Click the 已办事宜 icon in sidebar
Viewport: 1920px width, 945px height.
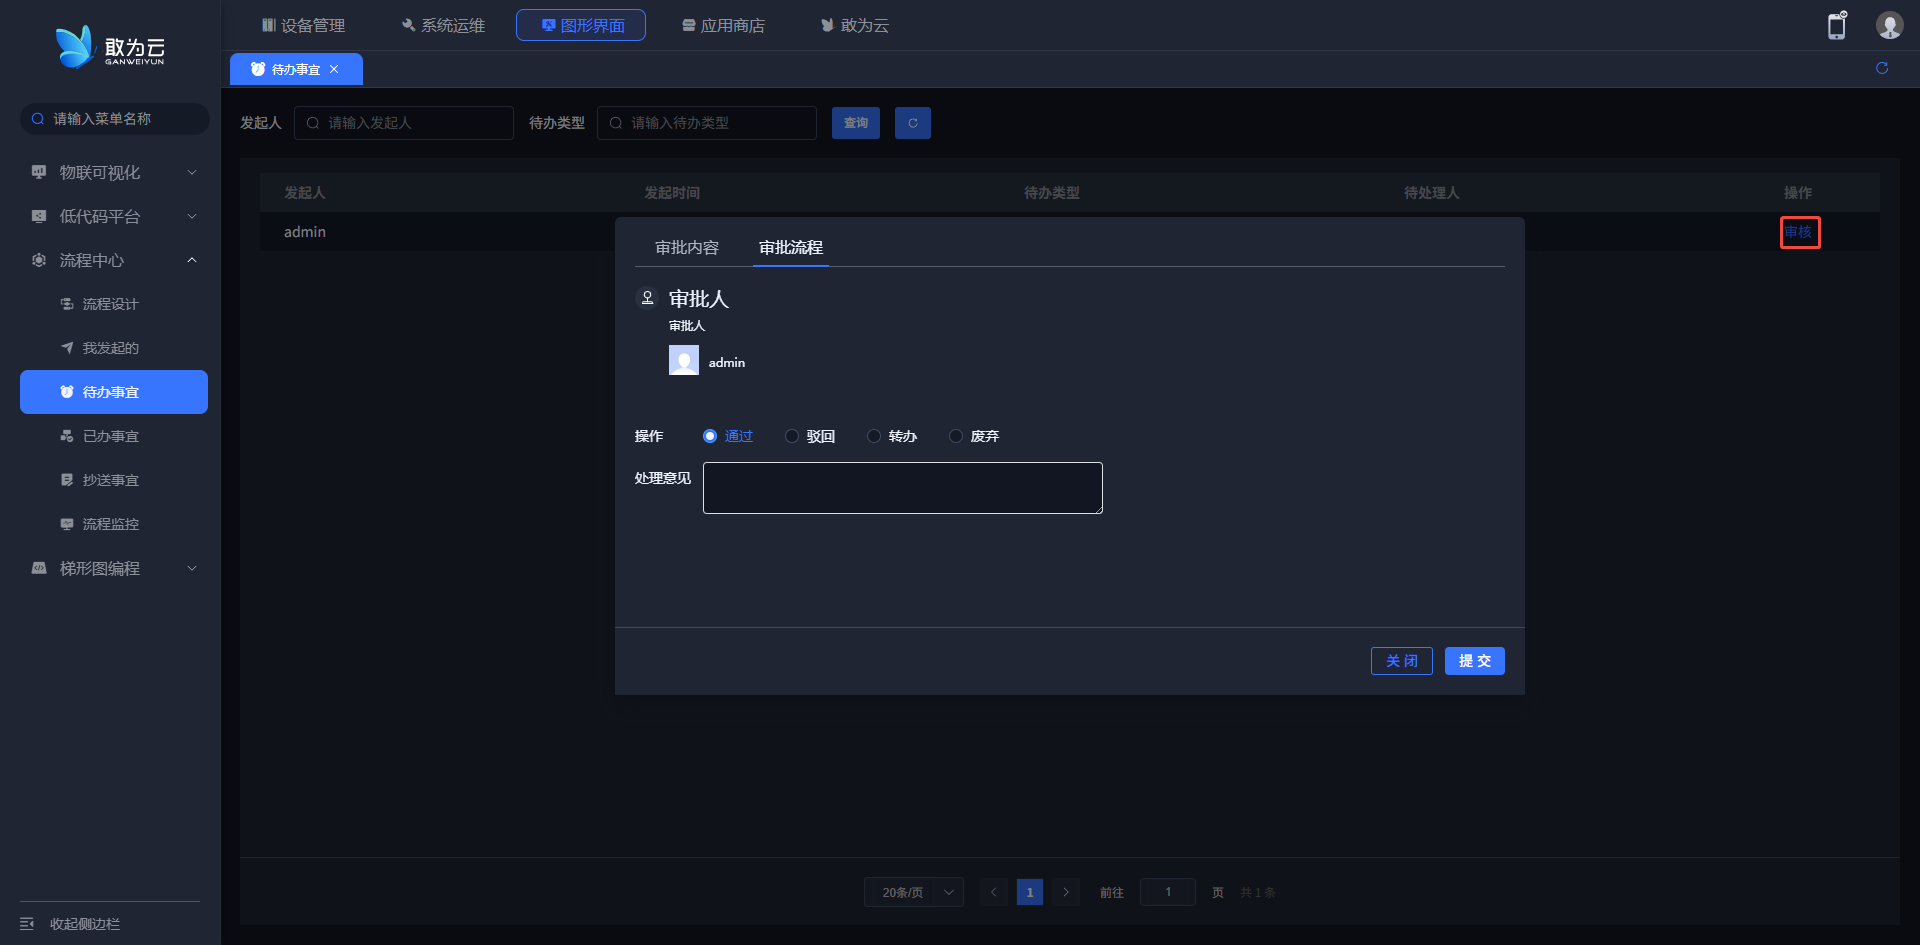67,436
